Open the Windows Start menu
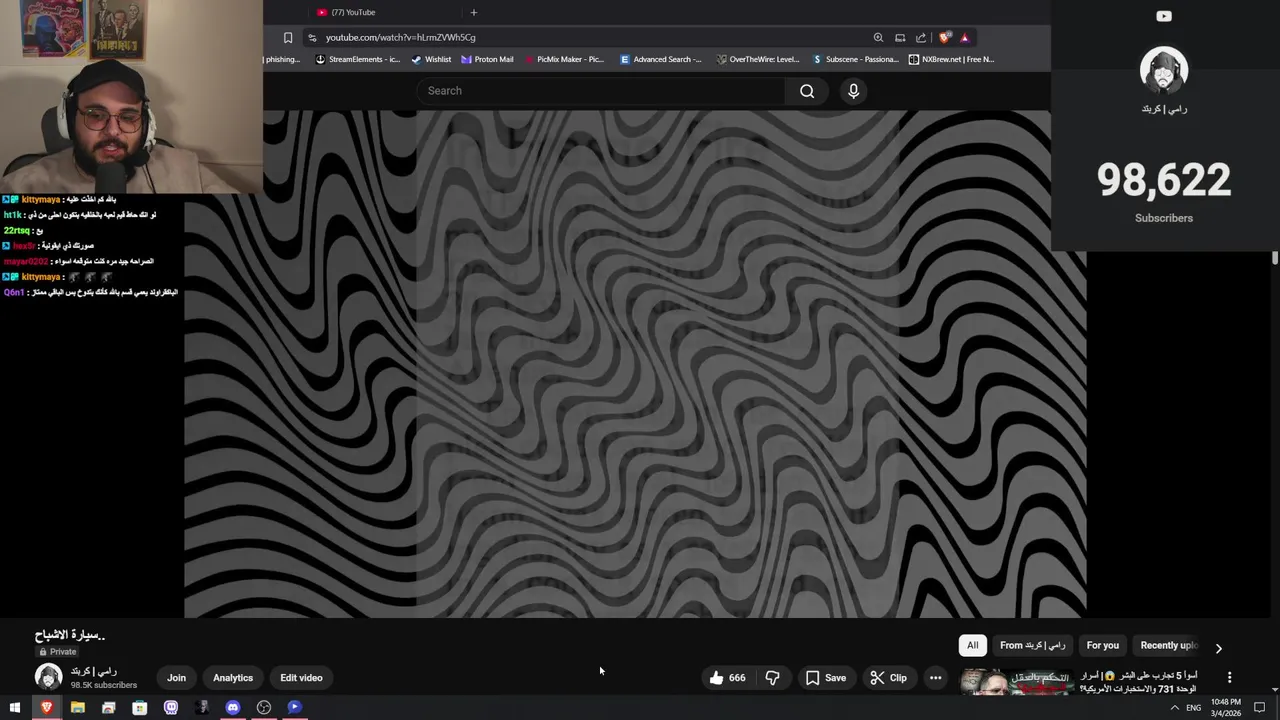1280x720 pixels. click(x=14, y=707)
